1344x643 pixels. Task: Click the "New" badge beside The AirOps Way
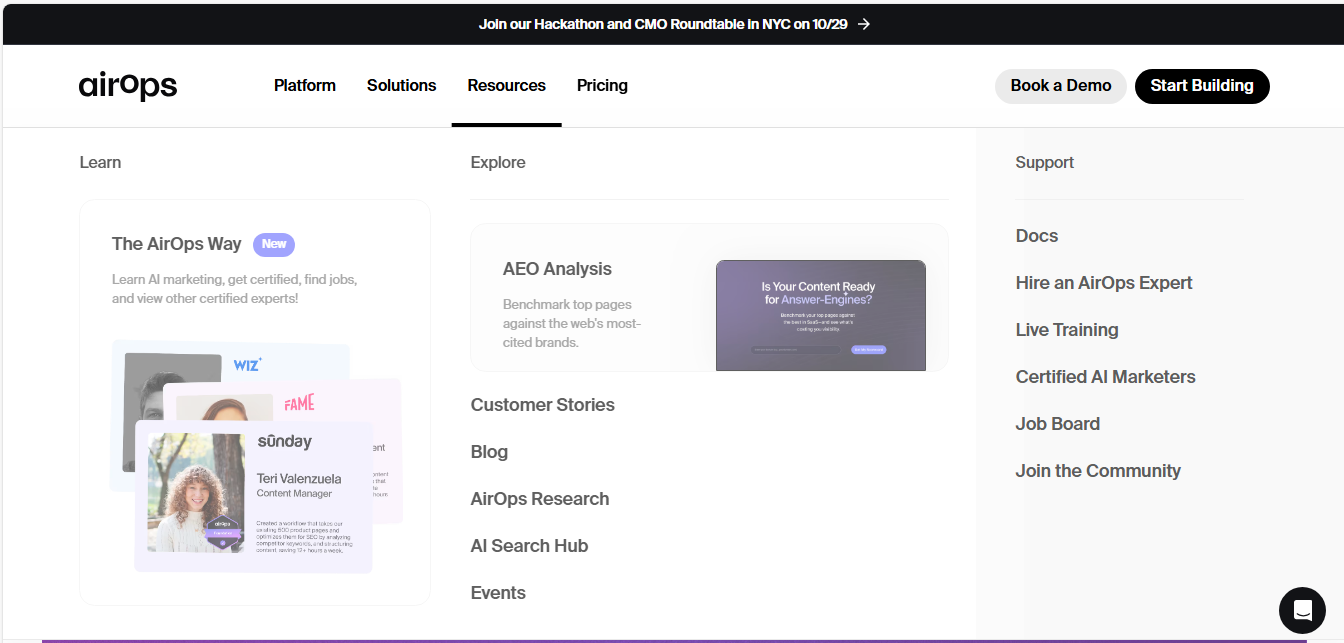[274, 244]
